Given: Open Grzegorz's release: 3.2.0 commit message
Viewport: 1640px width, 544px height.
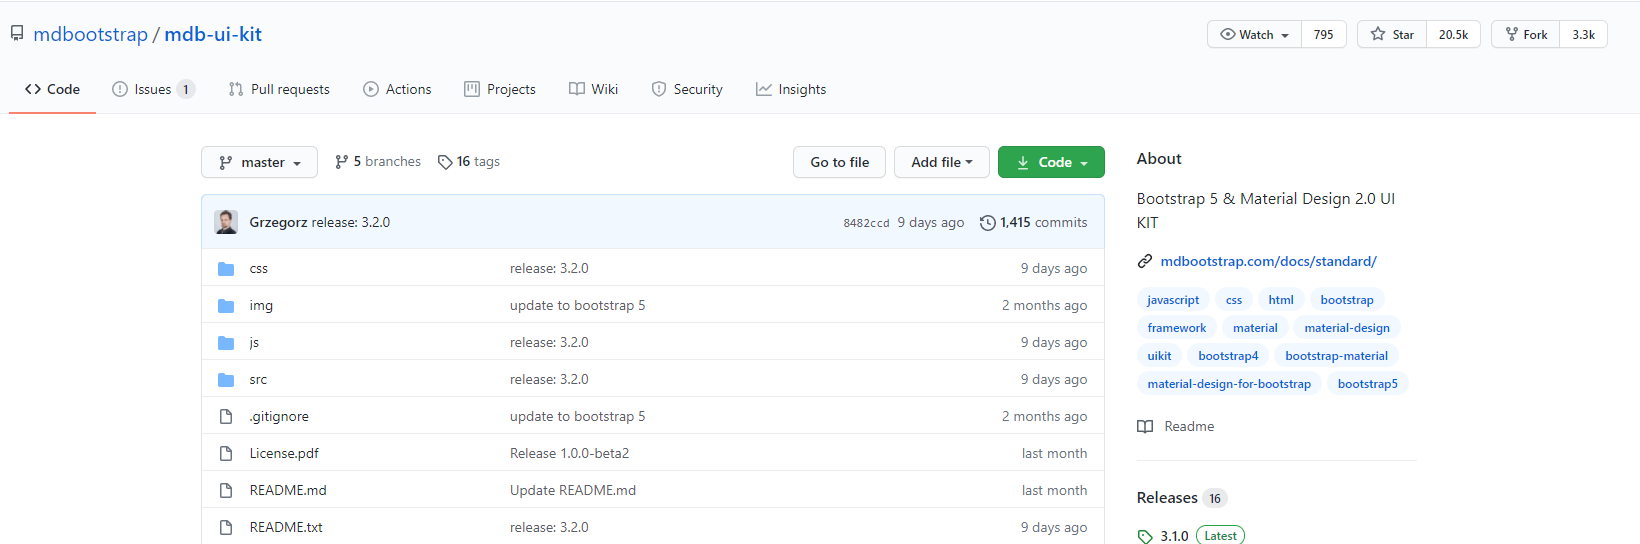Looking at the screenshot, I should pyautogui.click(x=350, y=223).
